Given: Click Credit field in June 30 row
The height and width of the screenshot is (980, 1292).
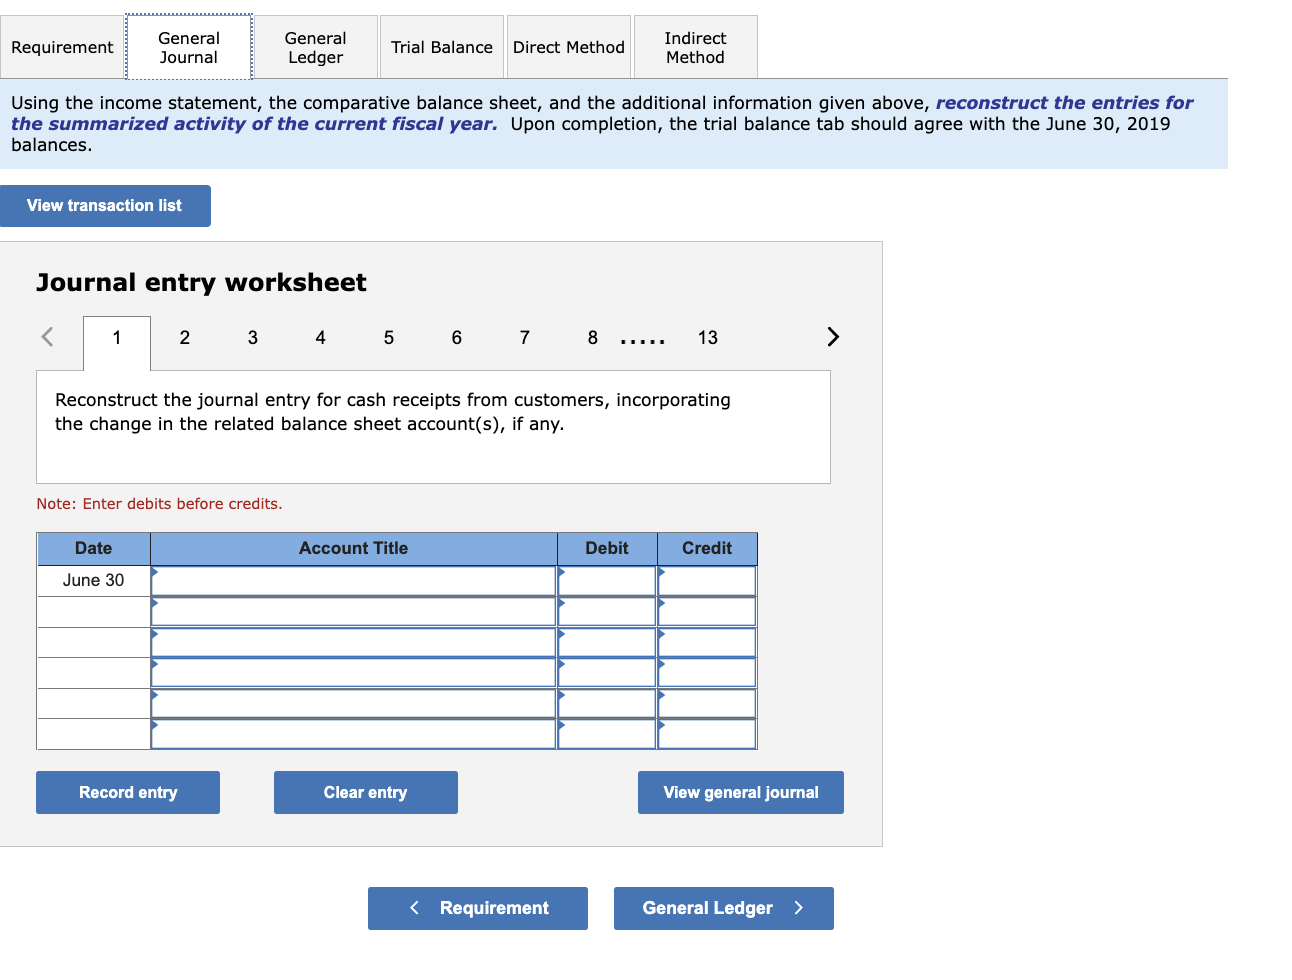Looking at the screenshot, I should click(707, 581).
